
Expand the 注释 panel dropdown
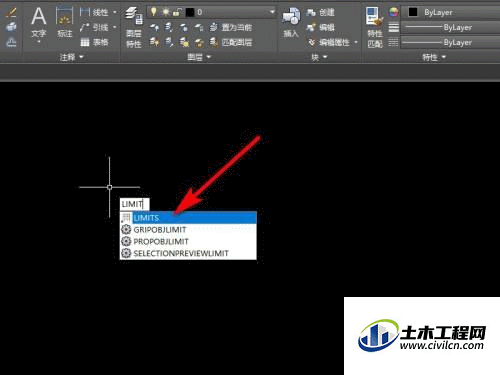[71, 57]
